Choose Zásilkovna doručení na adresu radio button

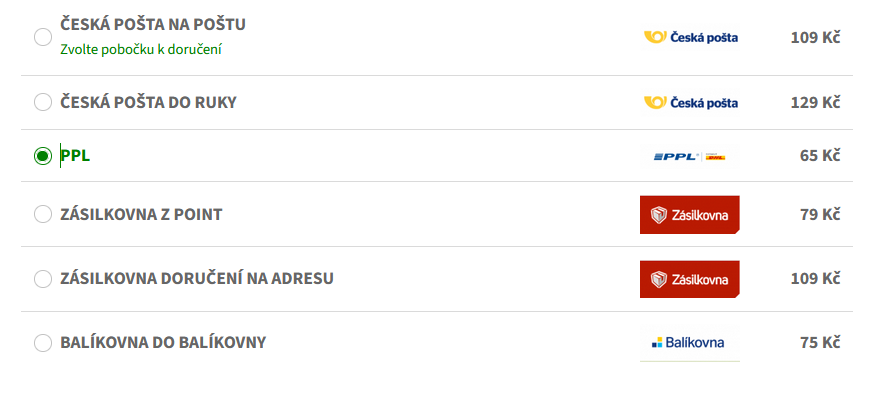tap(42, 278)
